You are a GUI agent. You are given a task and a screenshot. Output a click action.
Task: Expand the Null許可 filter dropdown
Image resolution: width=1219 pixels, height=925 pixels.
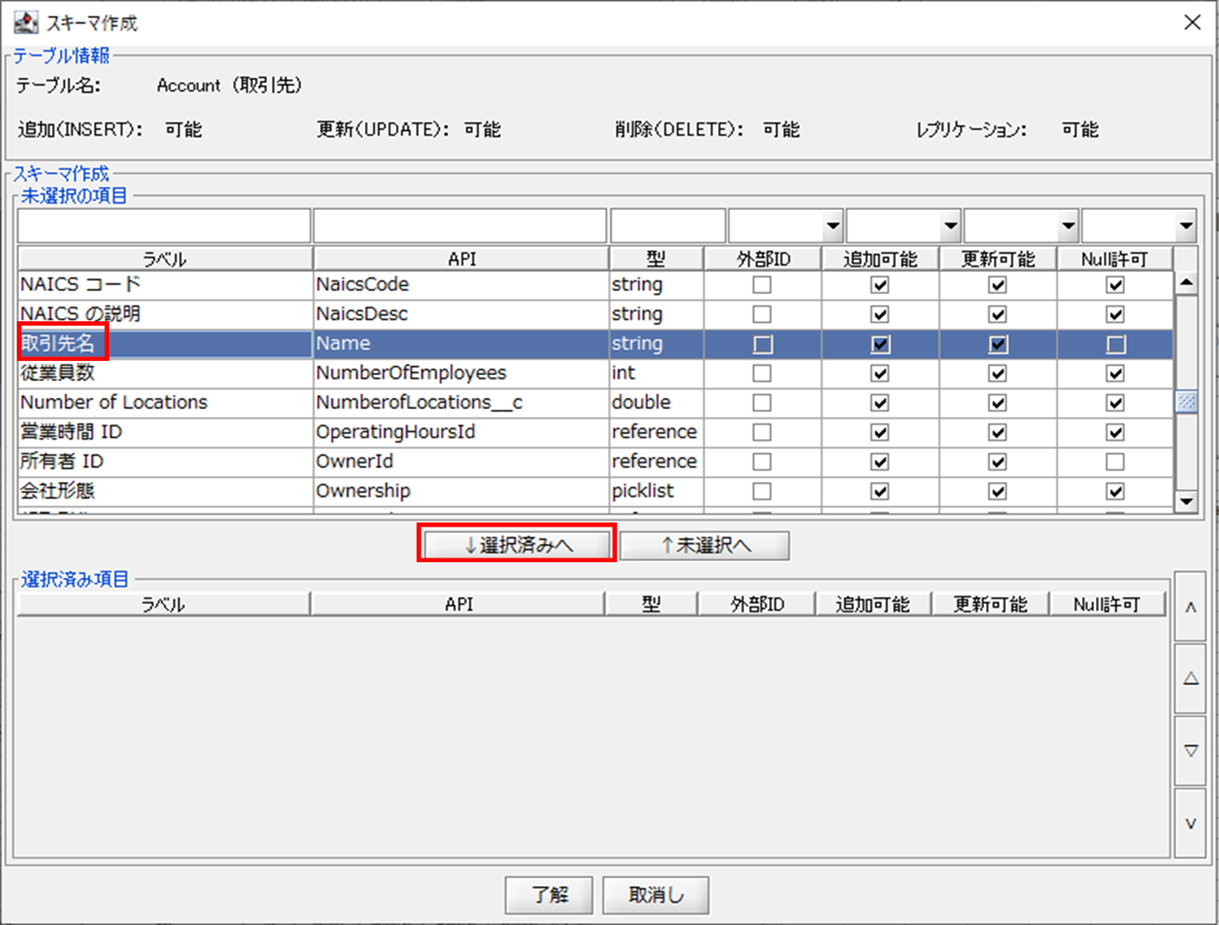tap(1139, 226)
